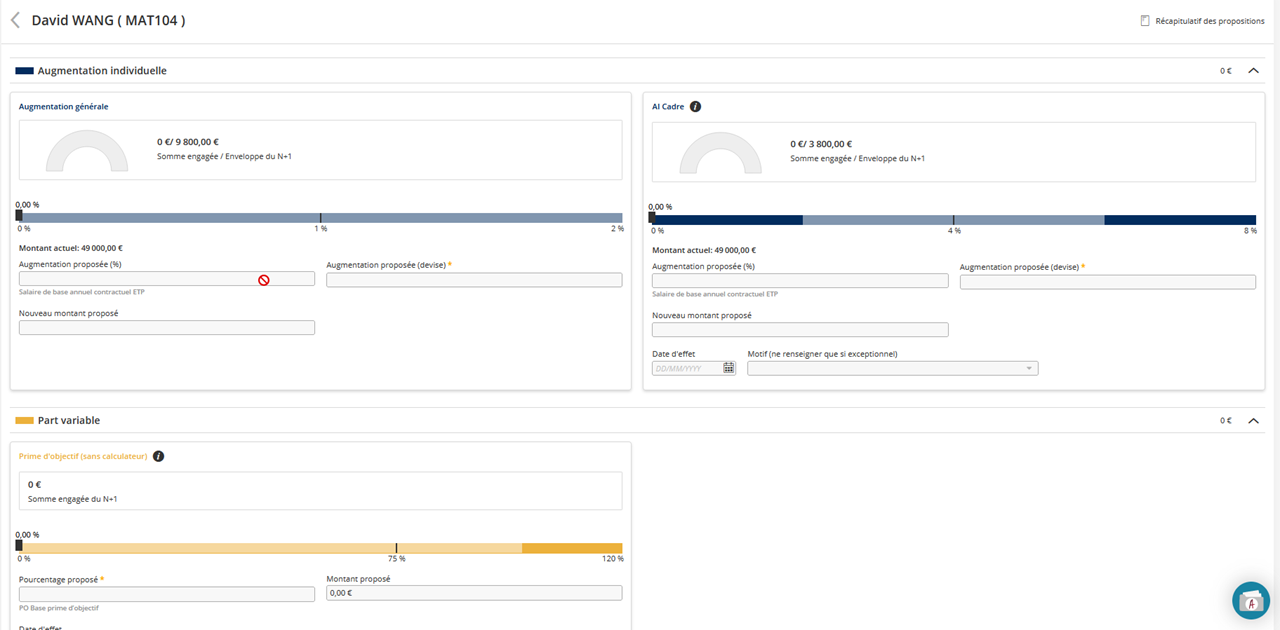
Task: Click the back arrow beside David WANG
Action: 15,20
